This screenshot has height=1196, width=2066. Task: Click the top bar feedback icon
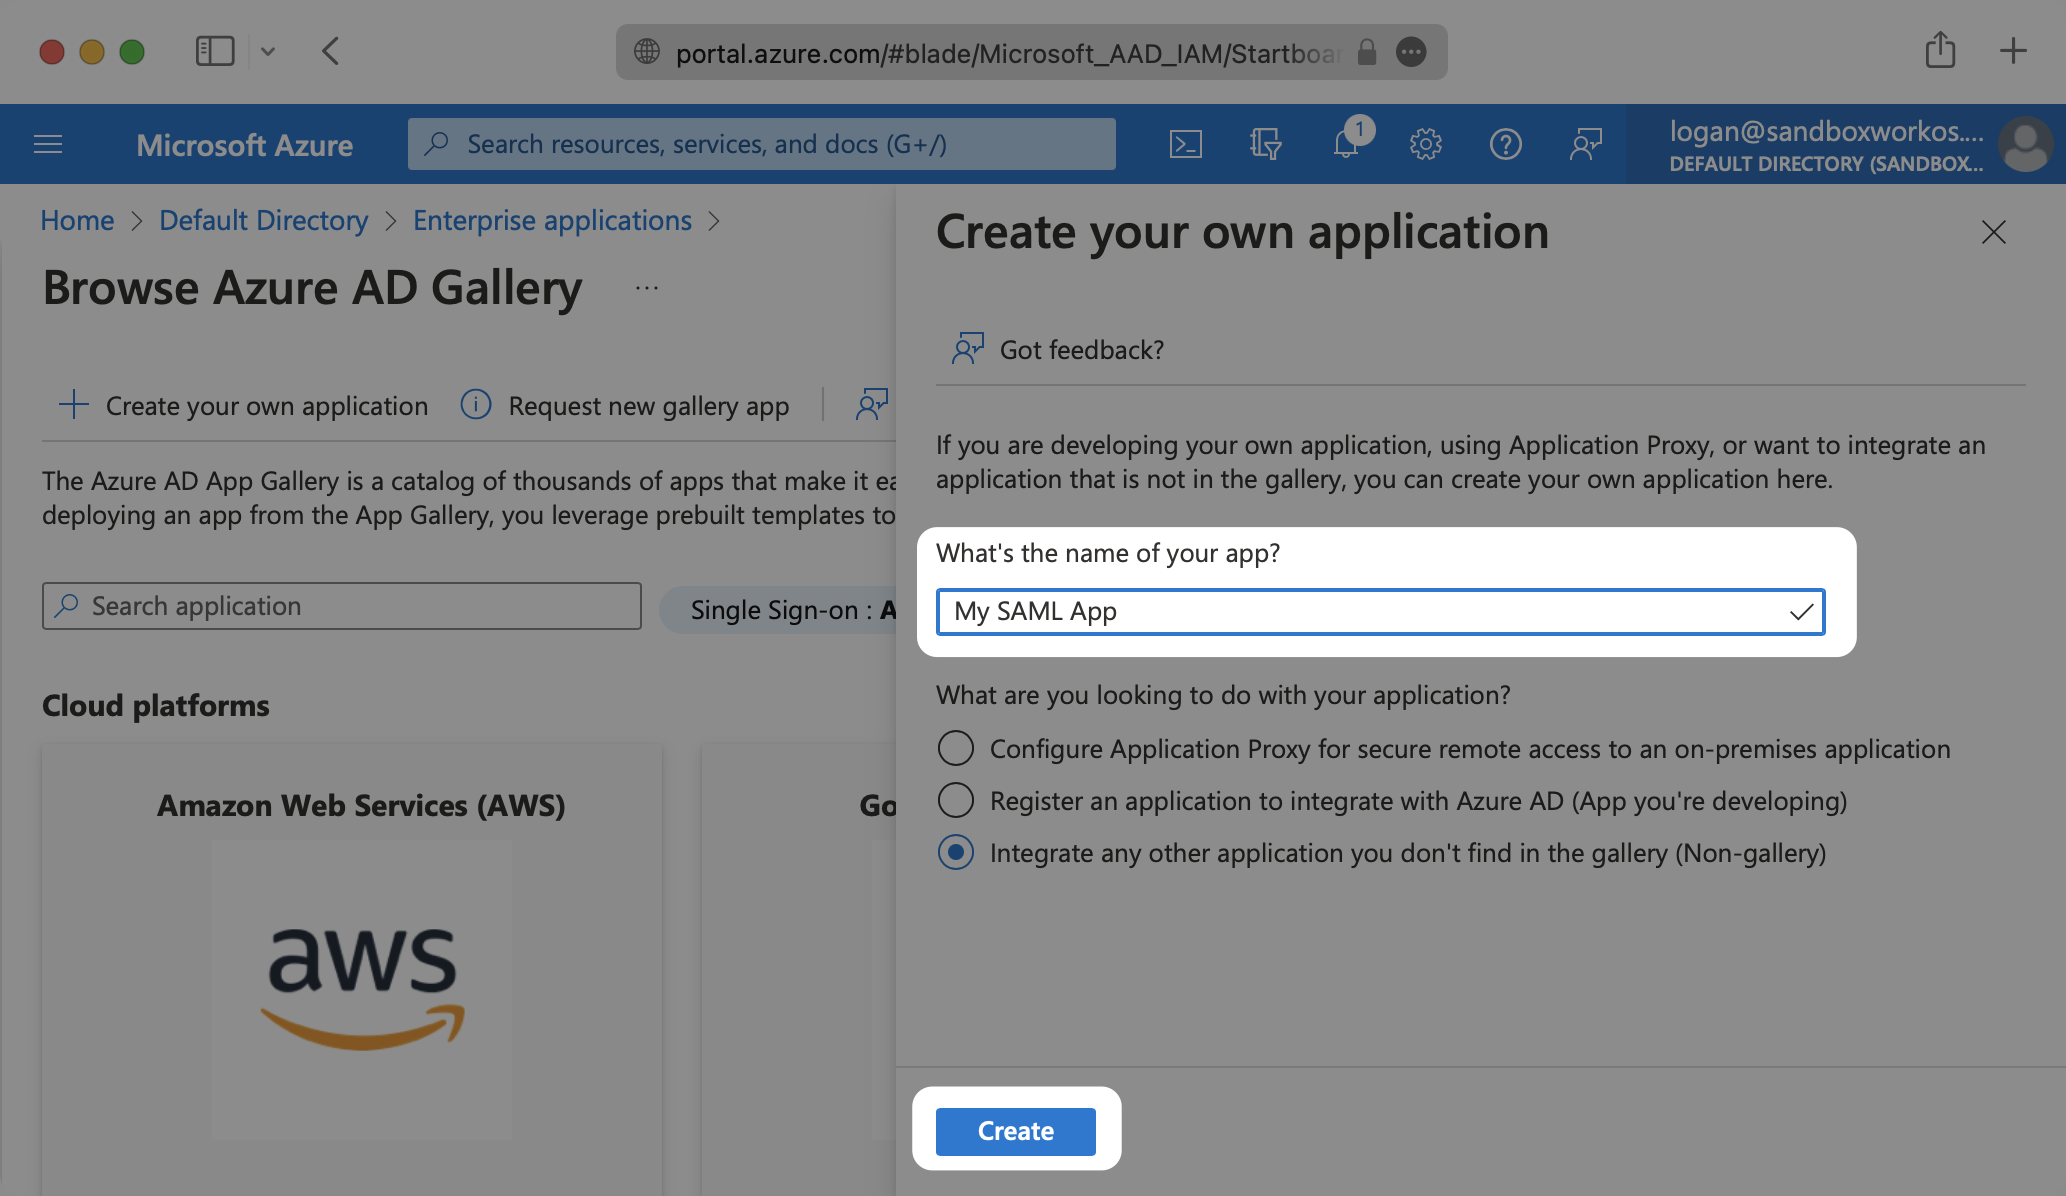click(x=1585, y=144)
